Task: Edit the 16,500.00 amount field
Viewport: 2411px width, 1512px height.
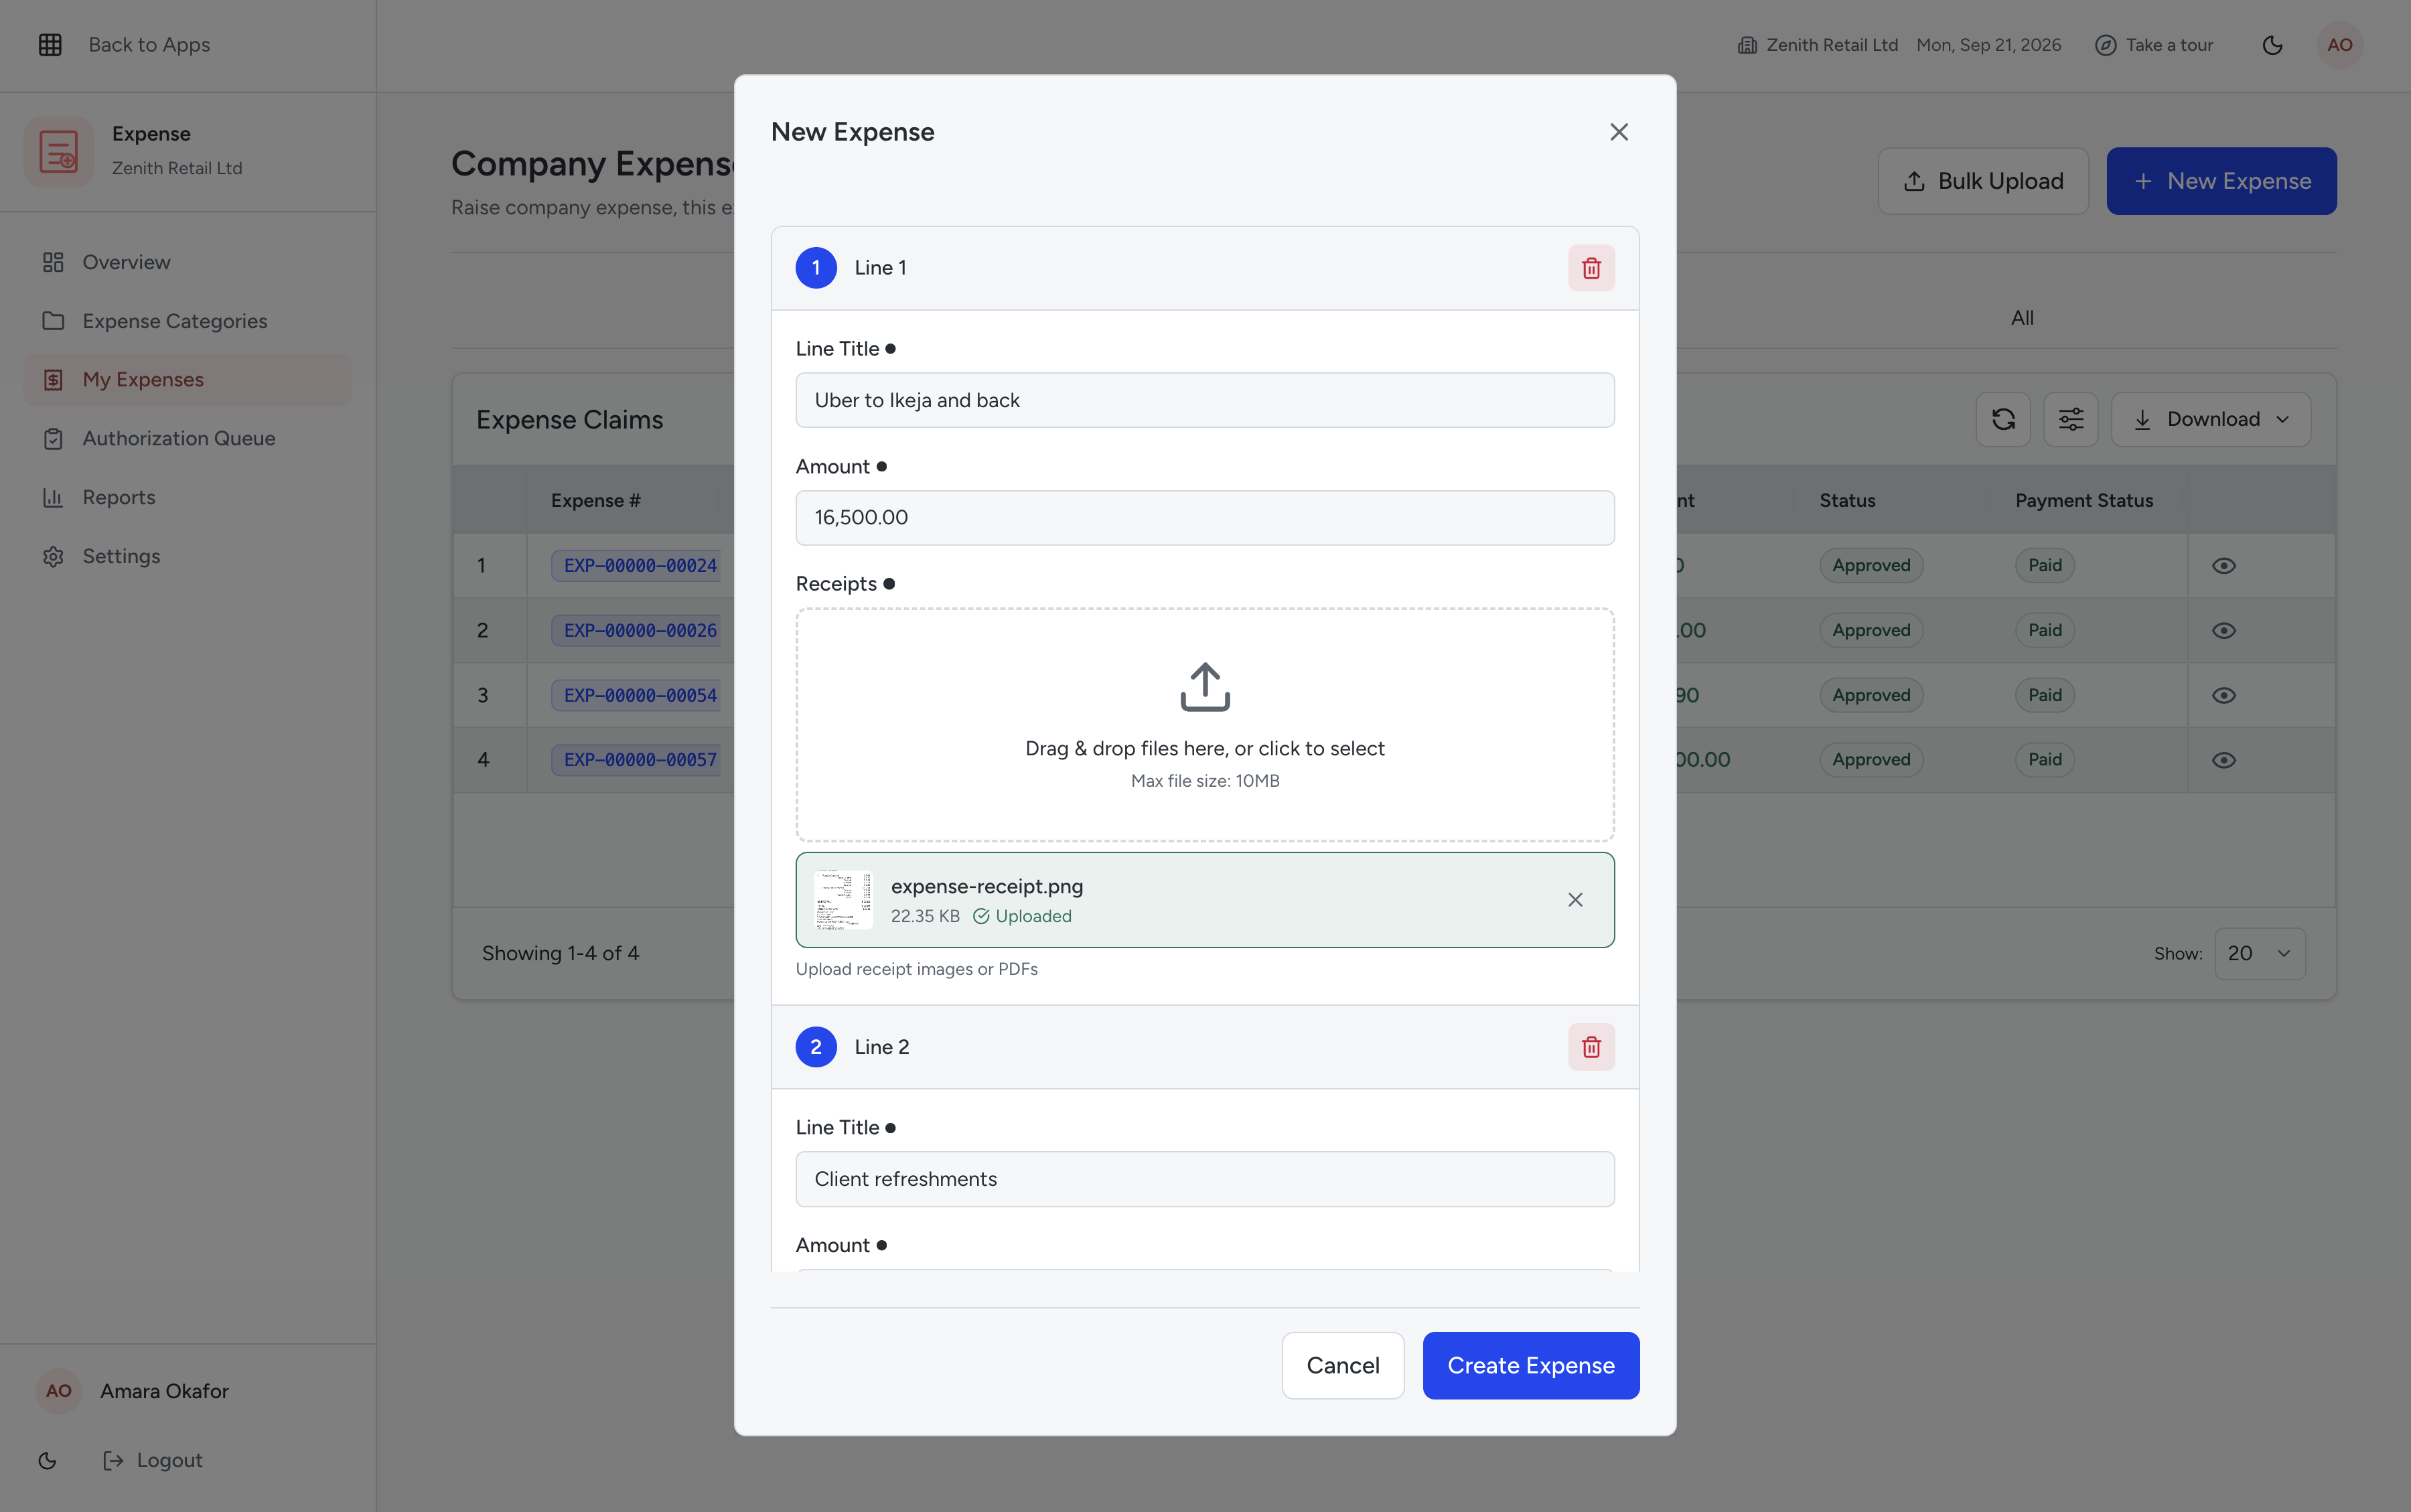Action: coord(1204,518)
